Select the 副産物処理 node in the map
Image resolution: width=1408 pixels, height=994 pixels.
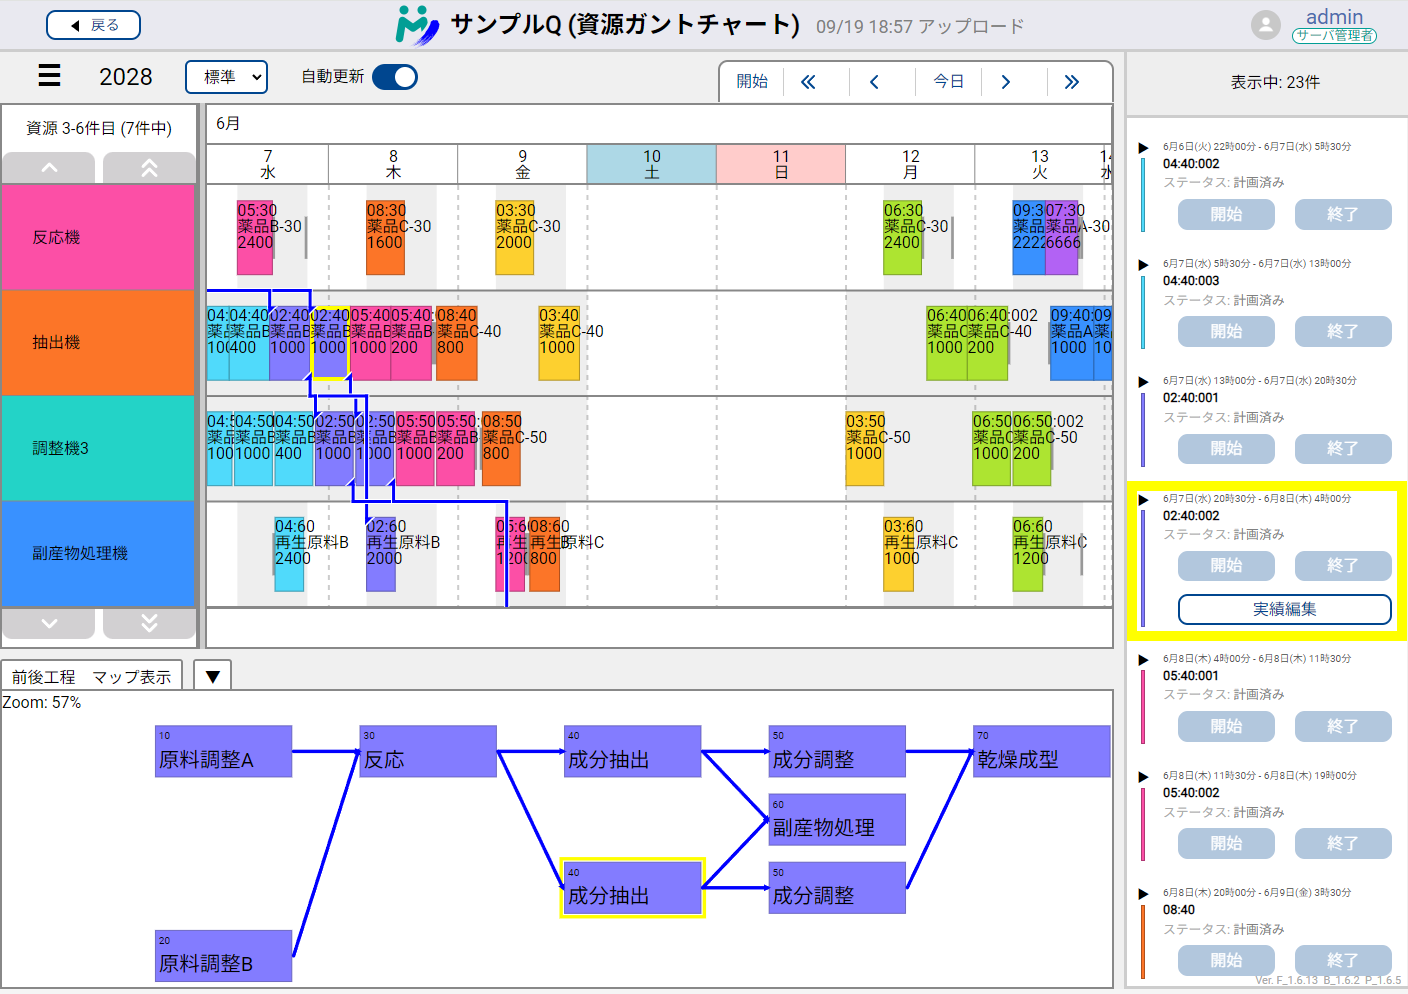836,819
